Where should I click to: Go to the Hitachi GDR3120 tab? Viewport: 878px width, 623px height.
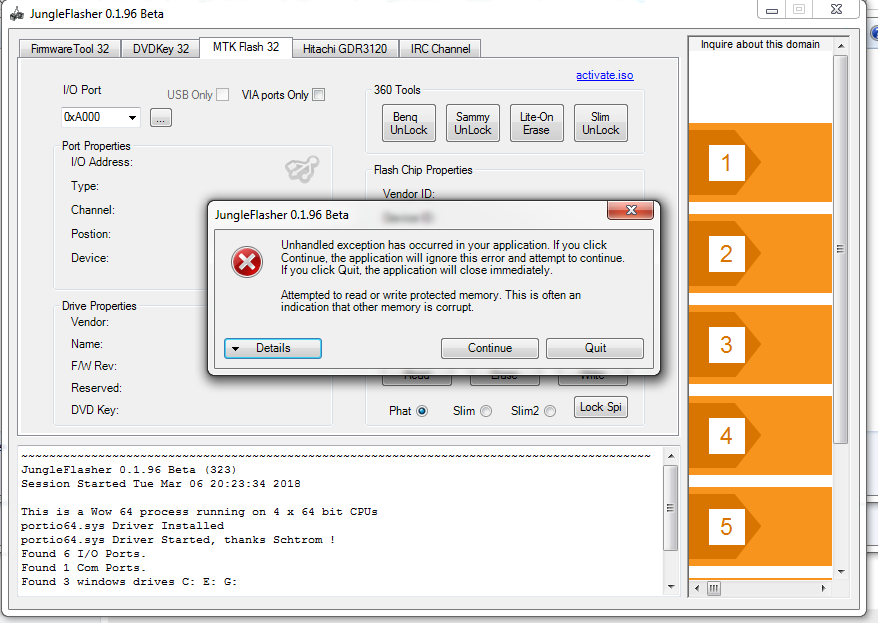coord(345,49)
